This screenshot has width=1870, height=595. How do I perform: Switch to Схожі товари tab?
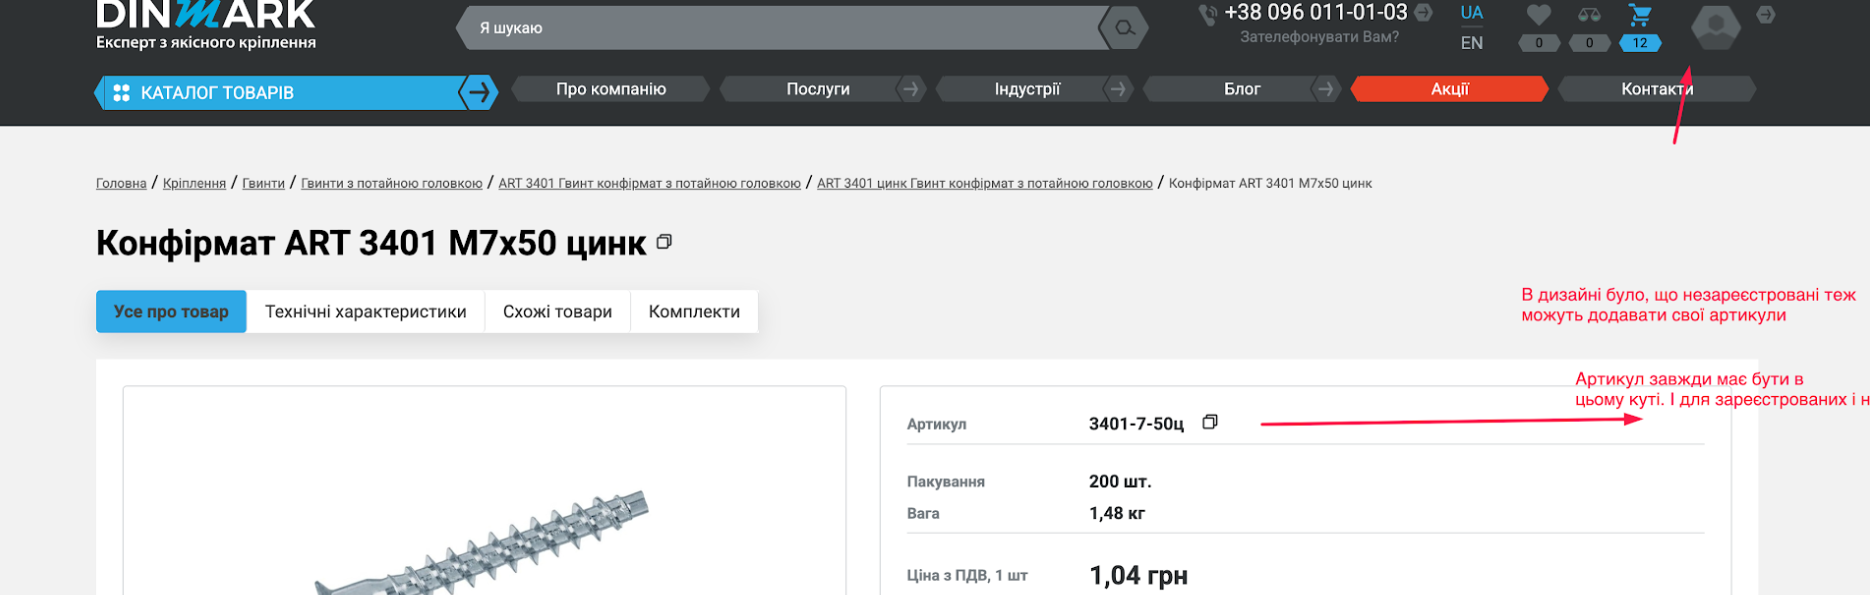(557, 311)
